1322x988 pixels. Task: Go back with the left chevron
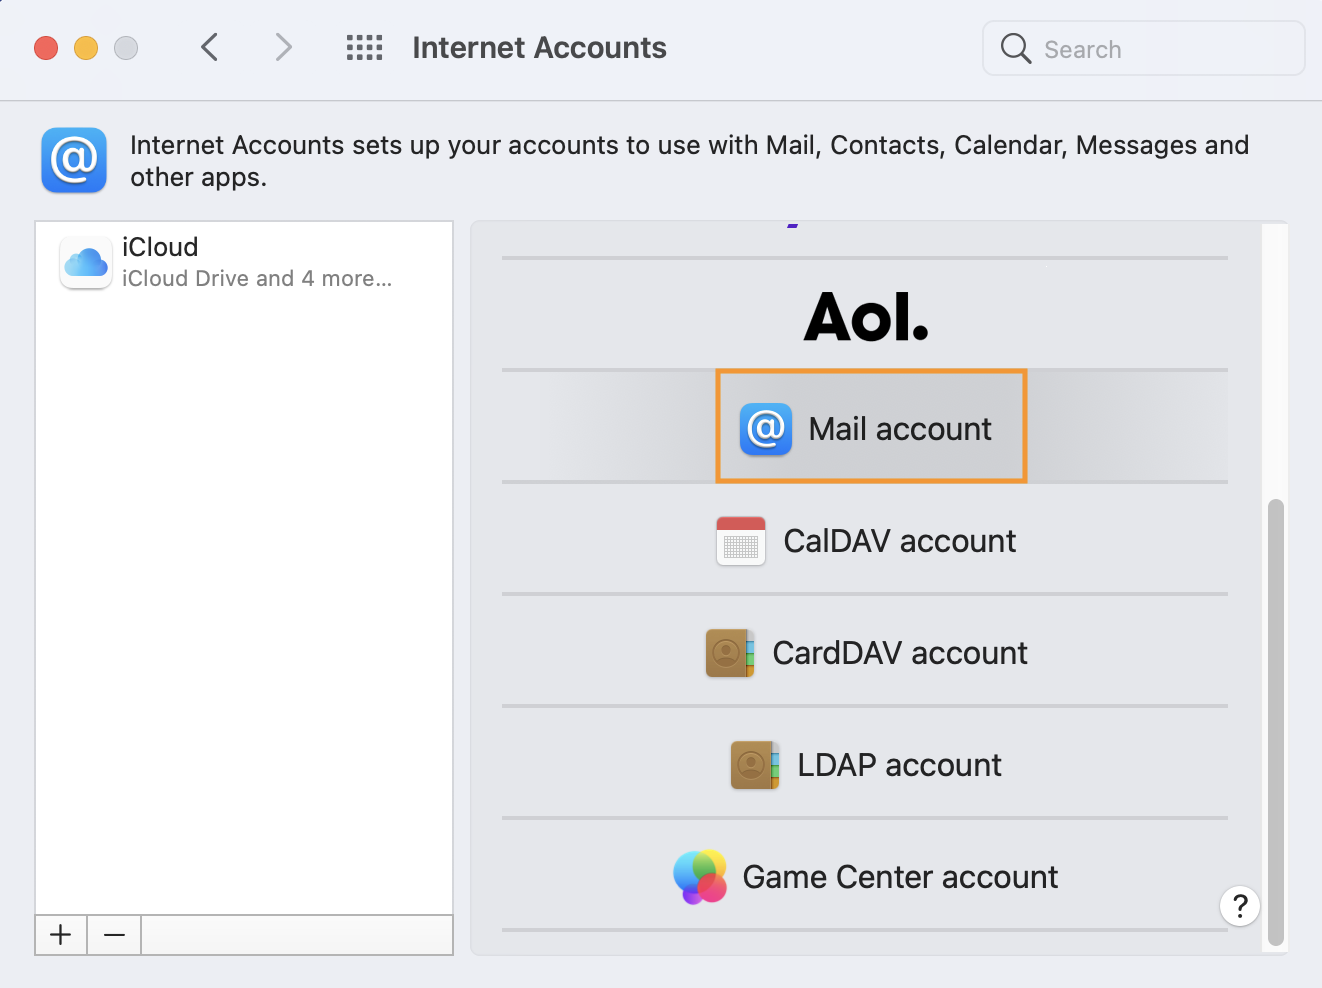coord(209,47)
